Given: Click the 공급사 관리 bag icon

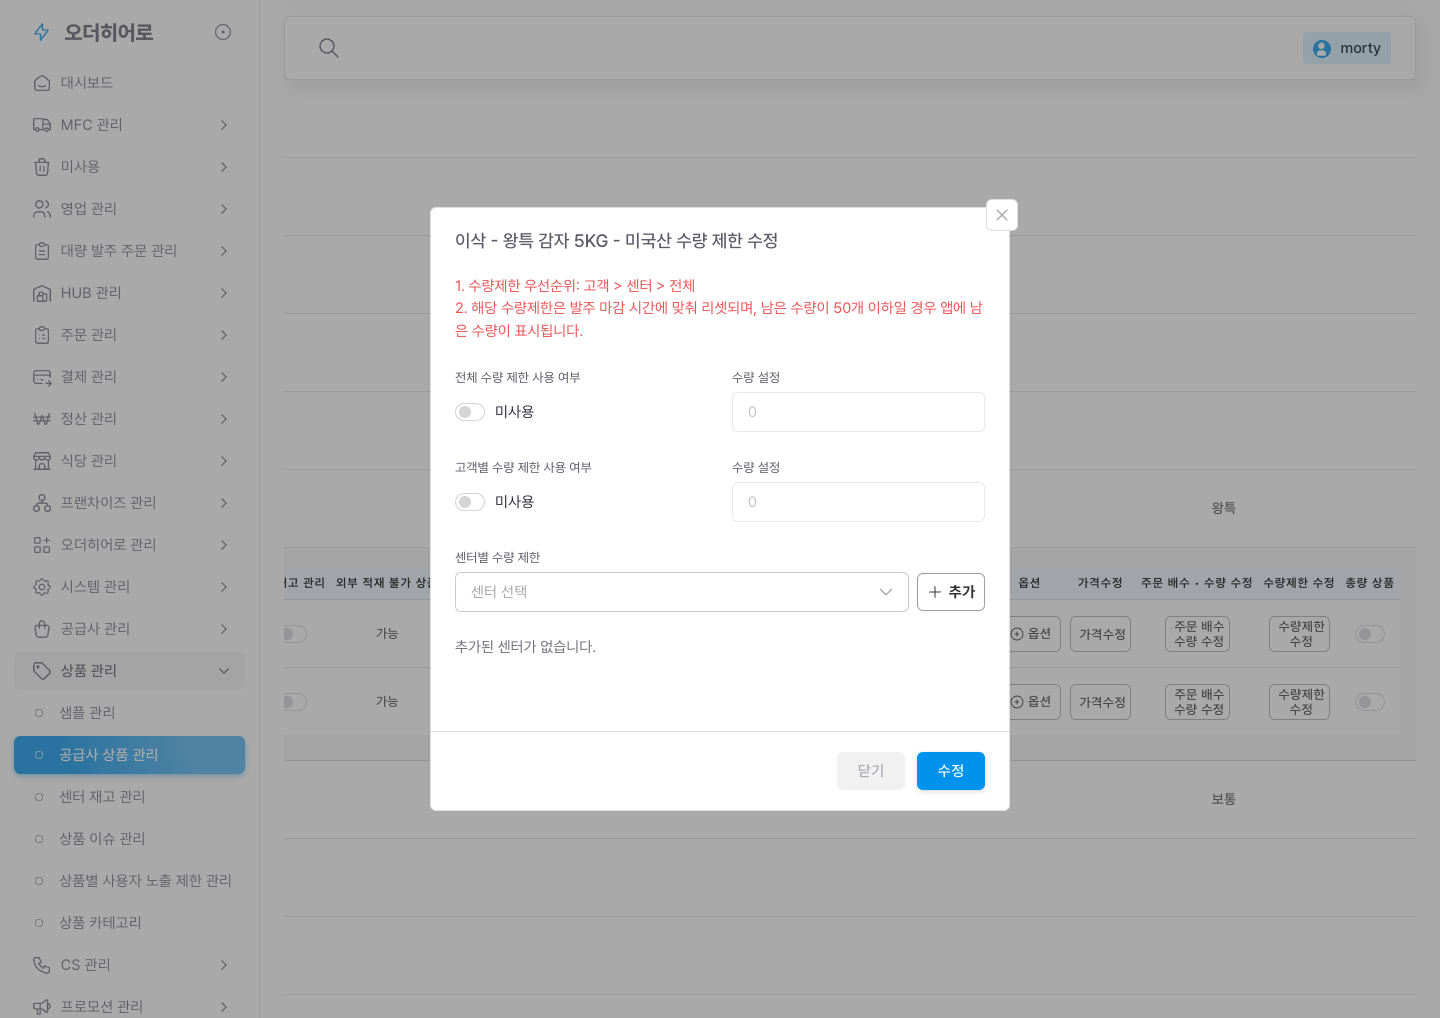Looking at the screenshot, I should pos(42,629).
